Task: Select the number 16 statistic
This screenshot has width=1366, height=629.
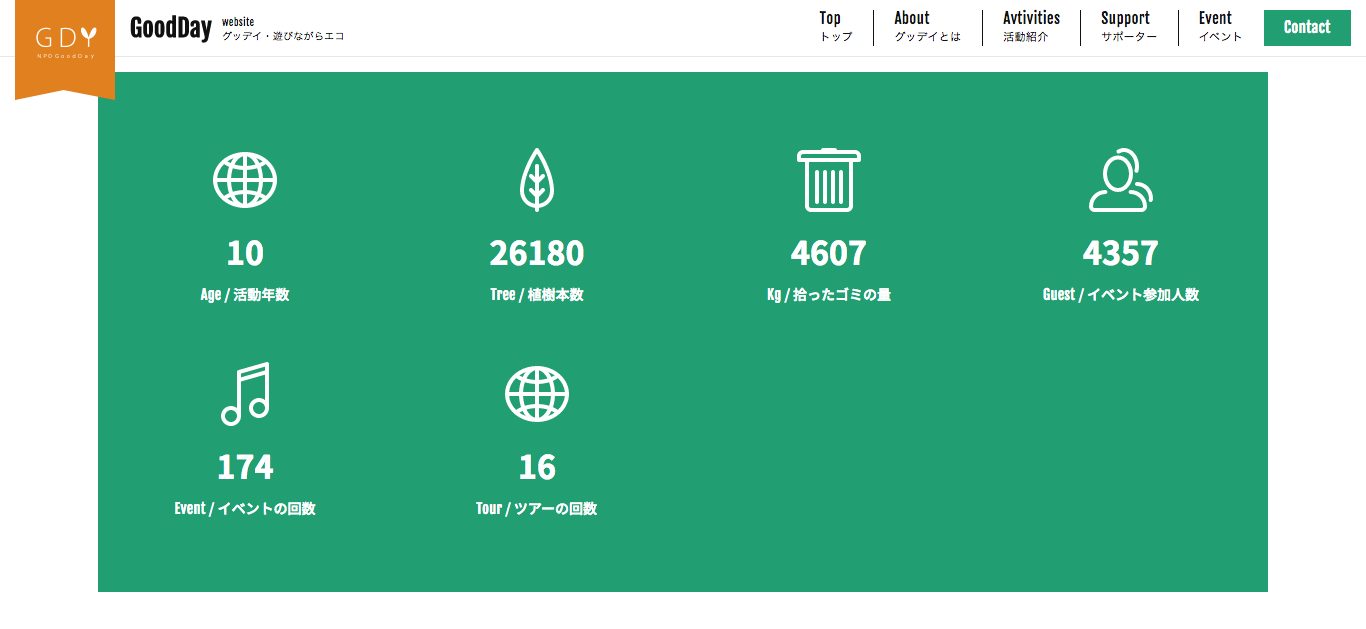Action: pos(537,467)
